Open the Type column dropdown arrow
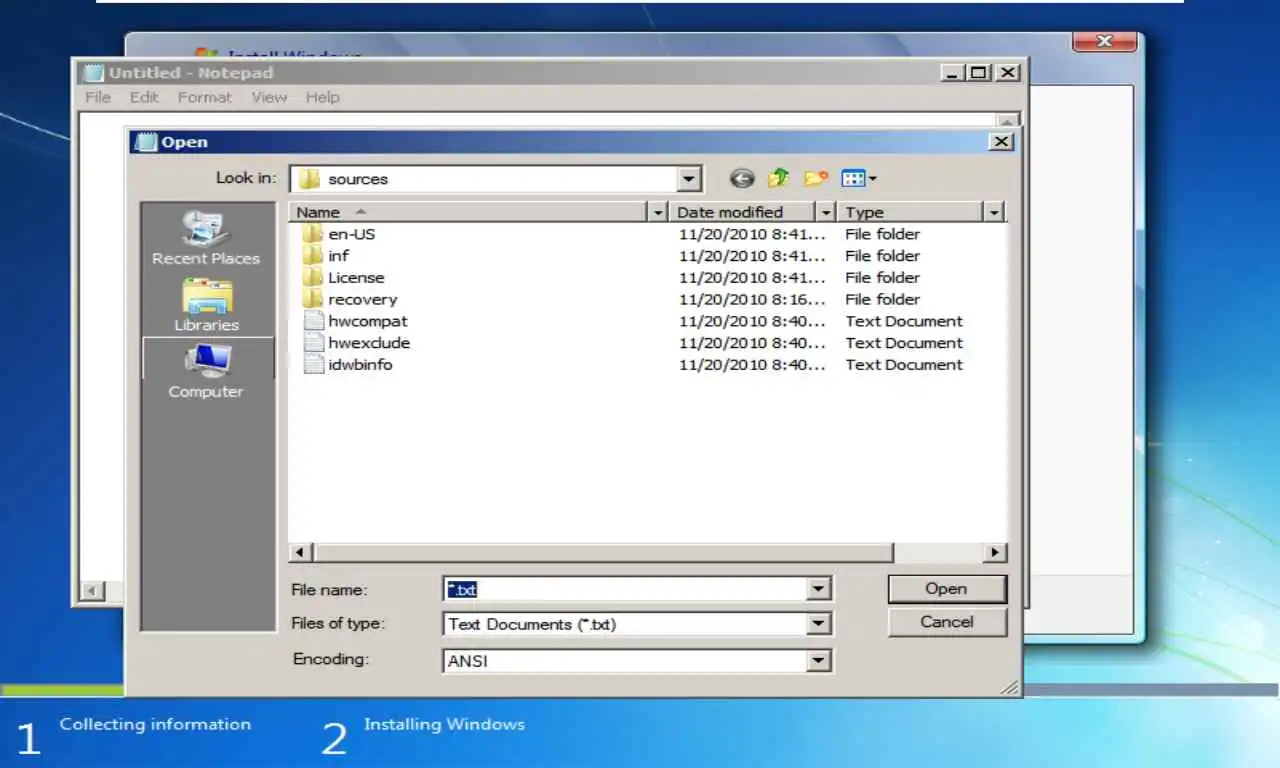Image resolution: width=1280 pixels, height=768 pixels. tap(993, 212)
